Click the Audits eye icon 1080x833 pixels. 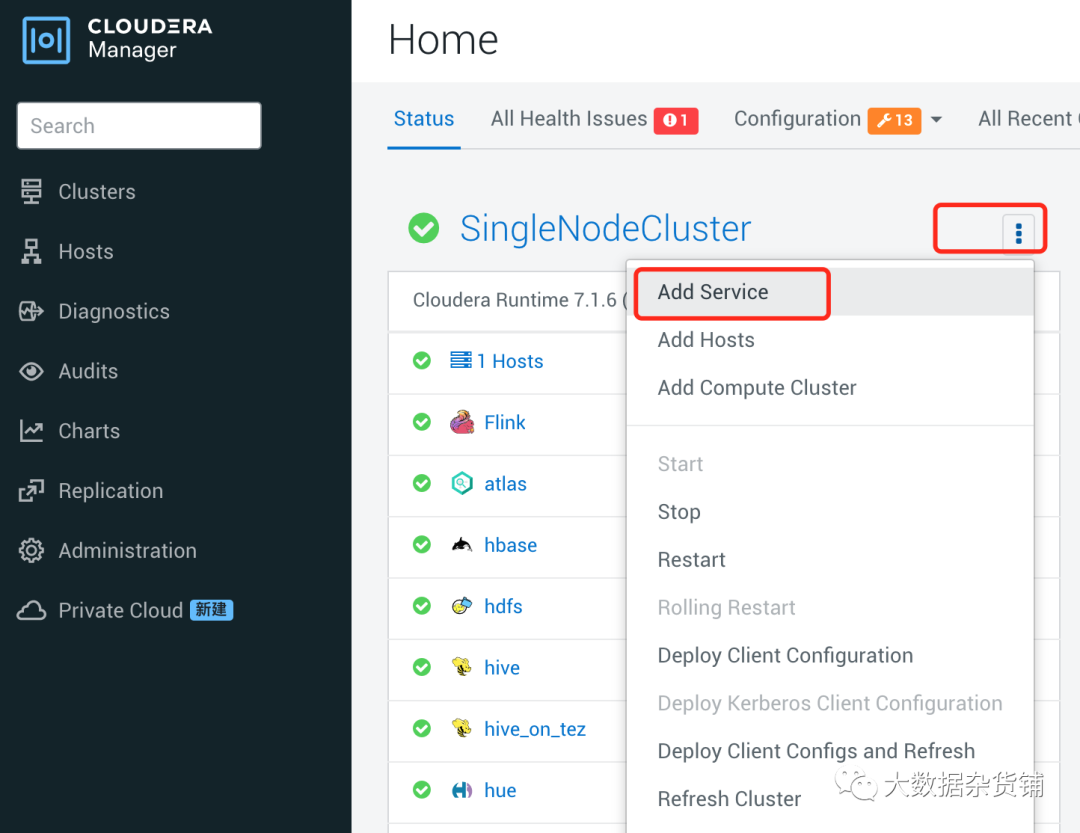click(x=32, y=371)
